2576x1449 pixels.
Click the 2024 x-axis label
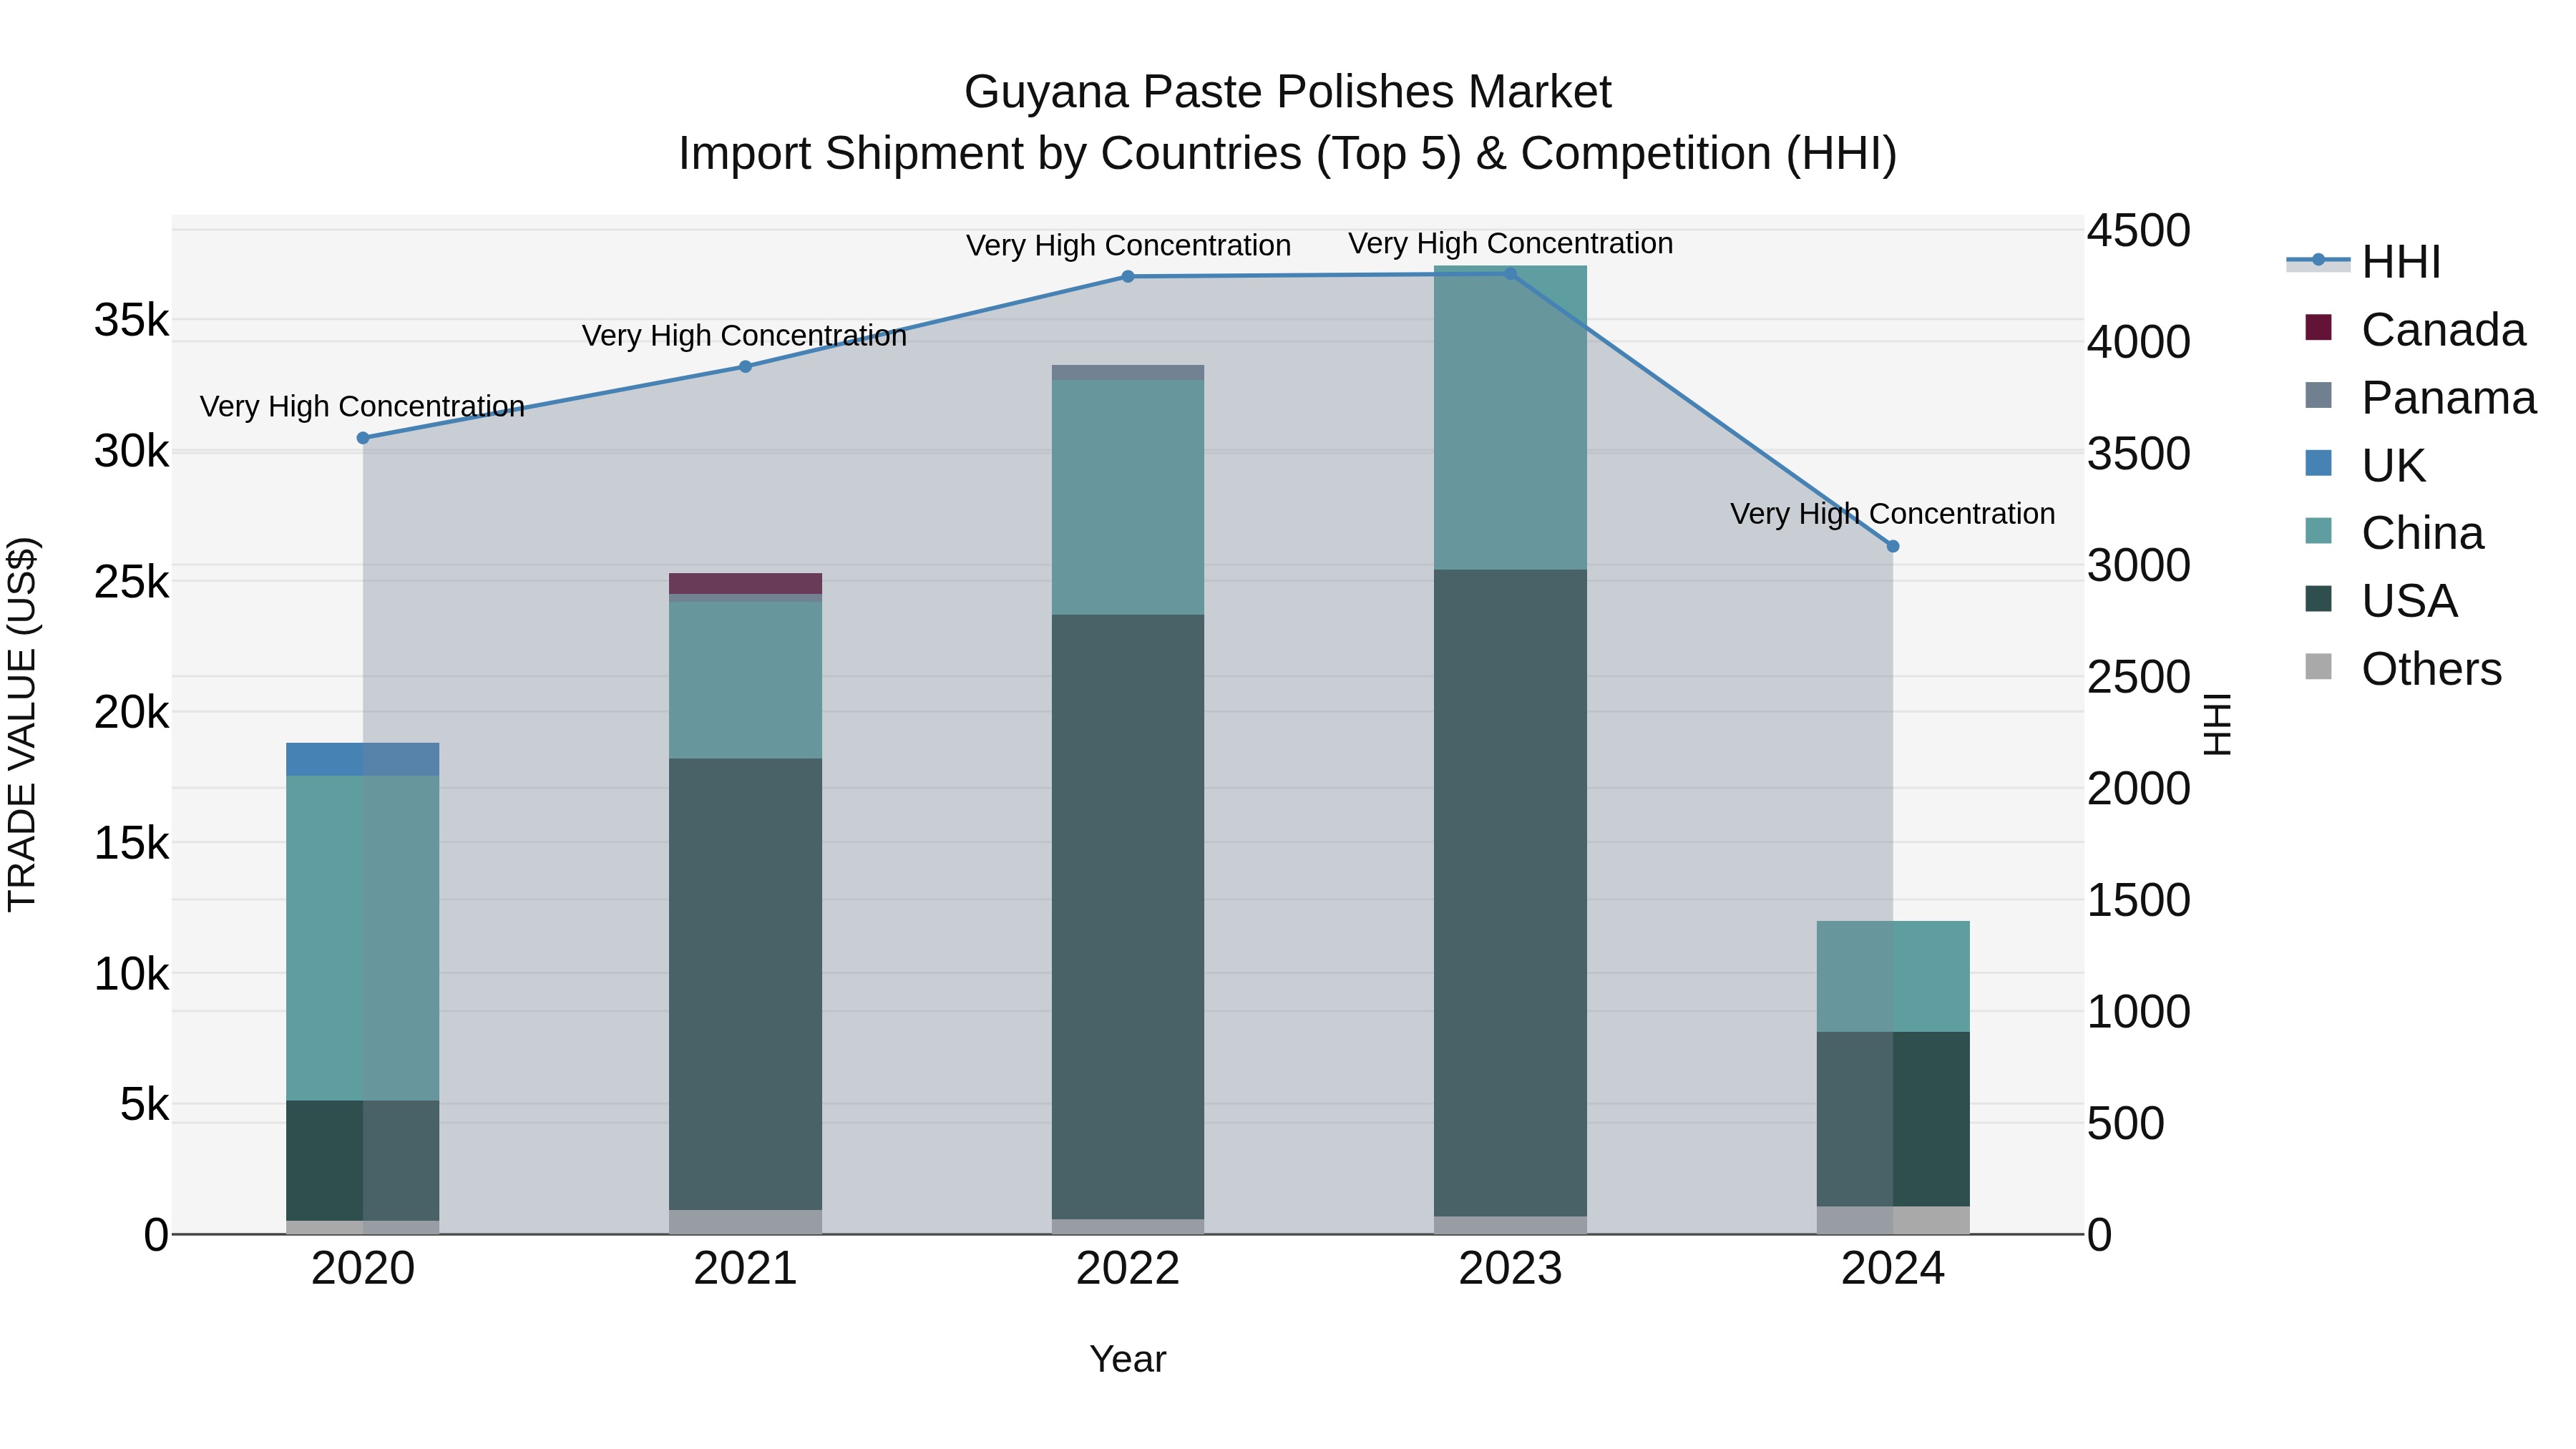1892,1268
